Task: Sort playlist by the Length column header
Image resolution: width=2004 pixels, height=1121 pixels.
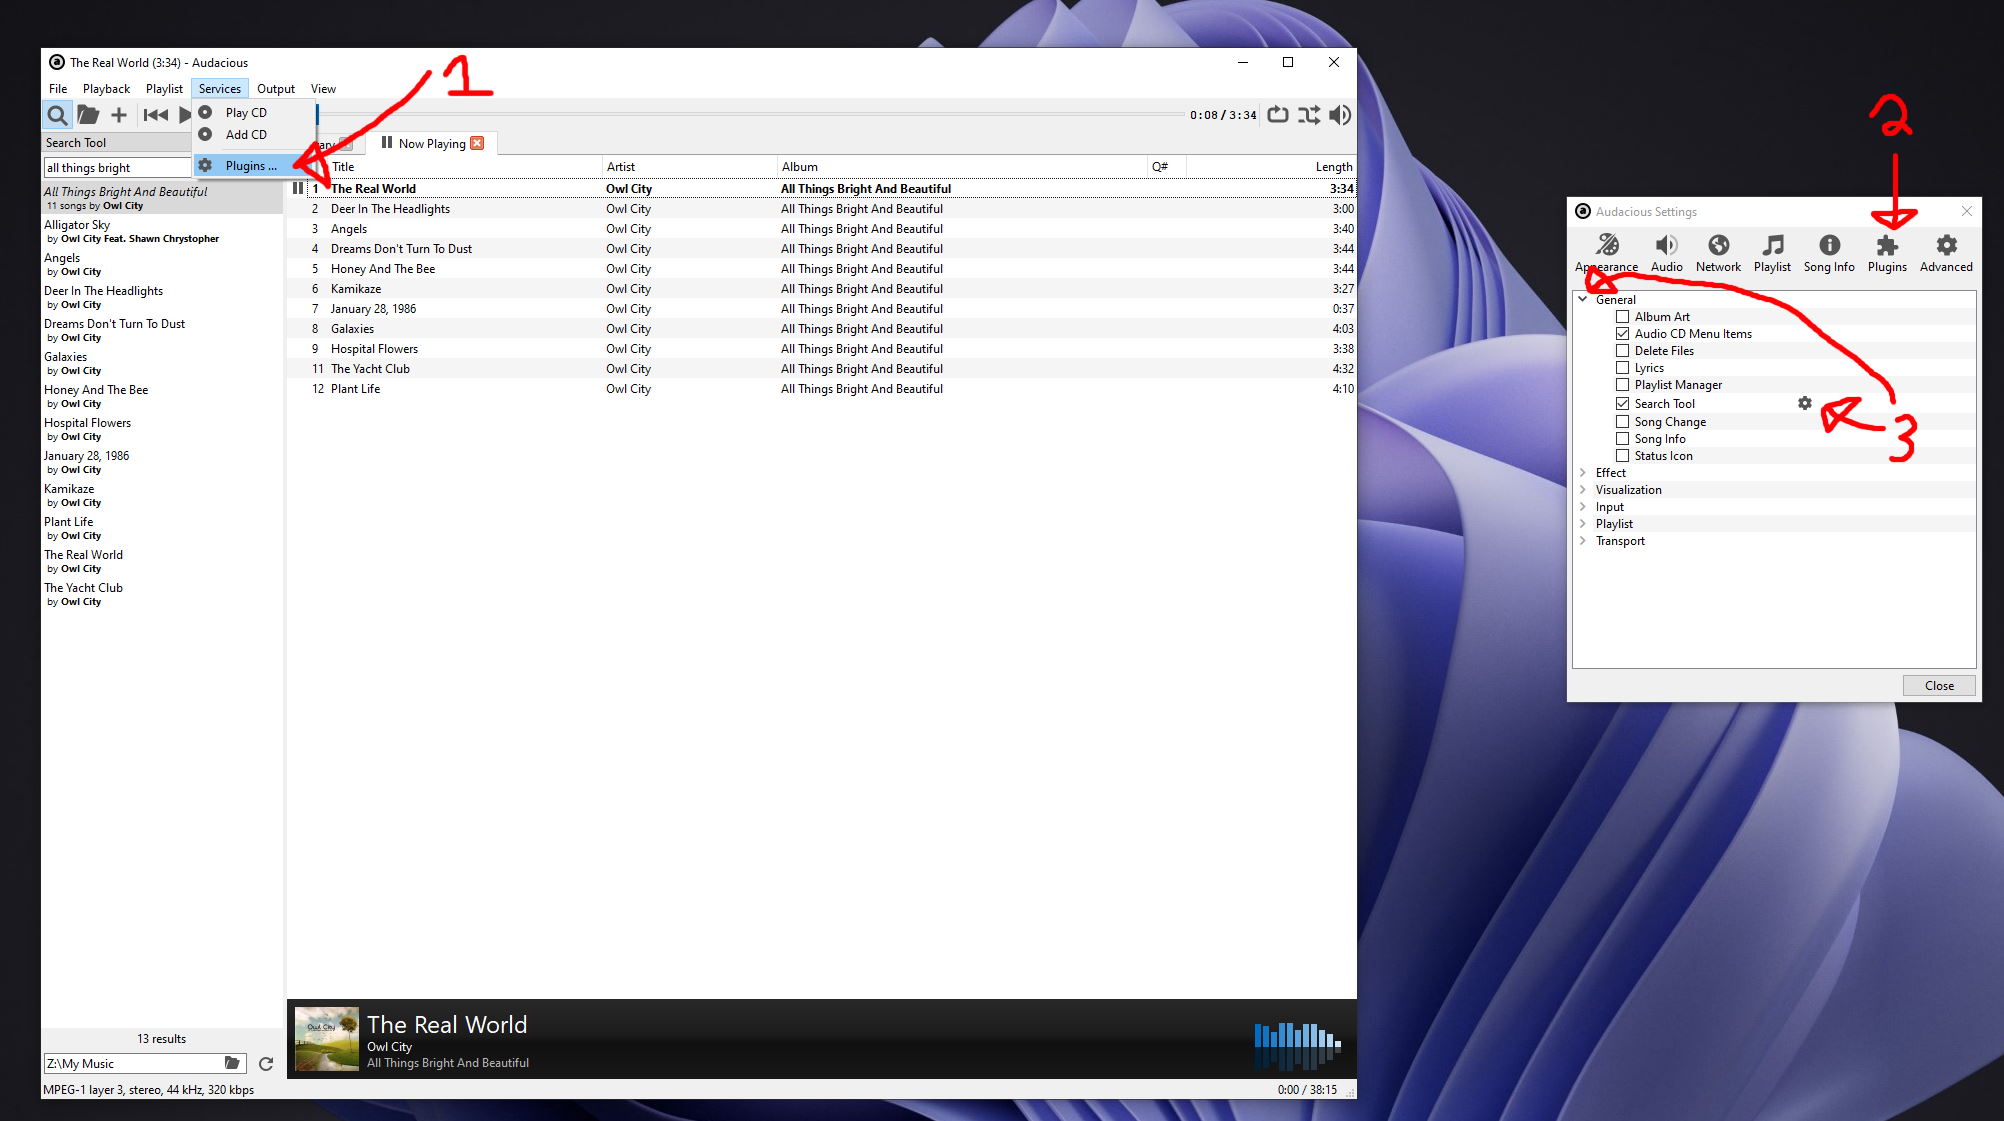Action: [x=1271, y=167]
